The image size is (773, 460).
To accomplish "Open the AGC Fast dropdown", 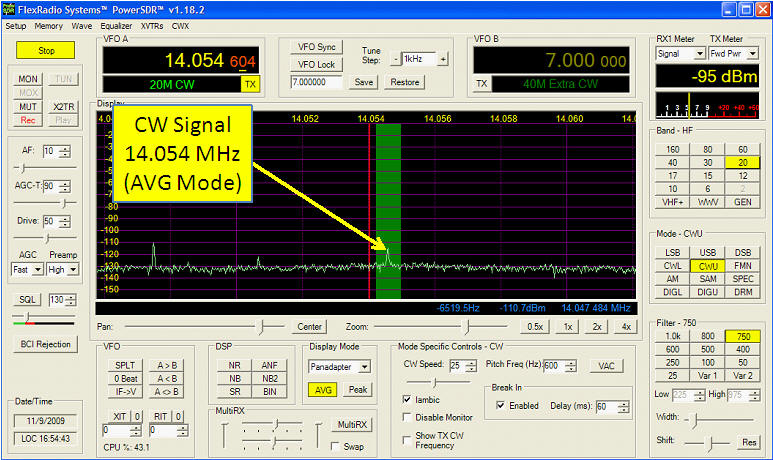I will point(38,270).
